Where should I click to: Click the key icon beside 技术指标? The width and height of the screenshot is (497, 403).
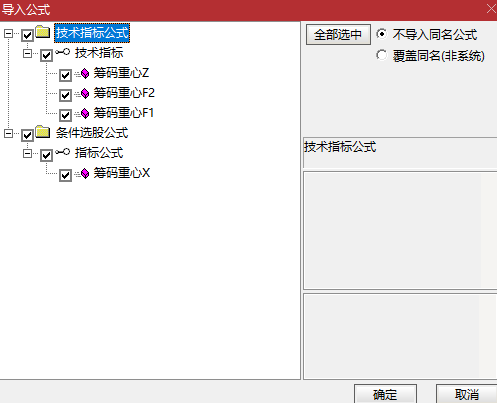pyautogui.click(x=63, y=52)
